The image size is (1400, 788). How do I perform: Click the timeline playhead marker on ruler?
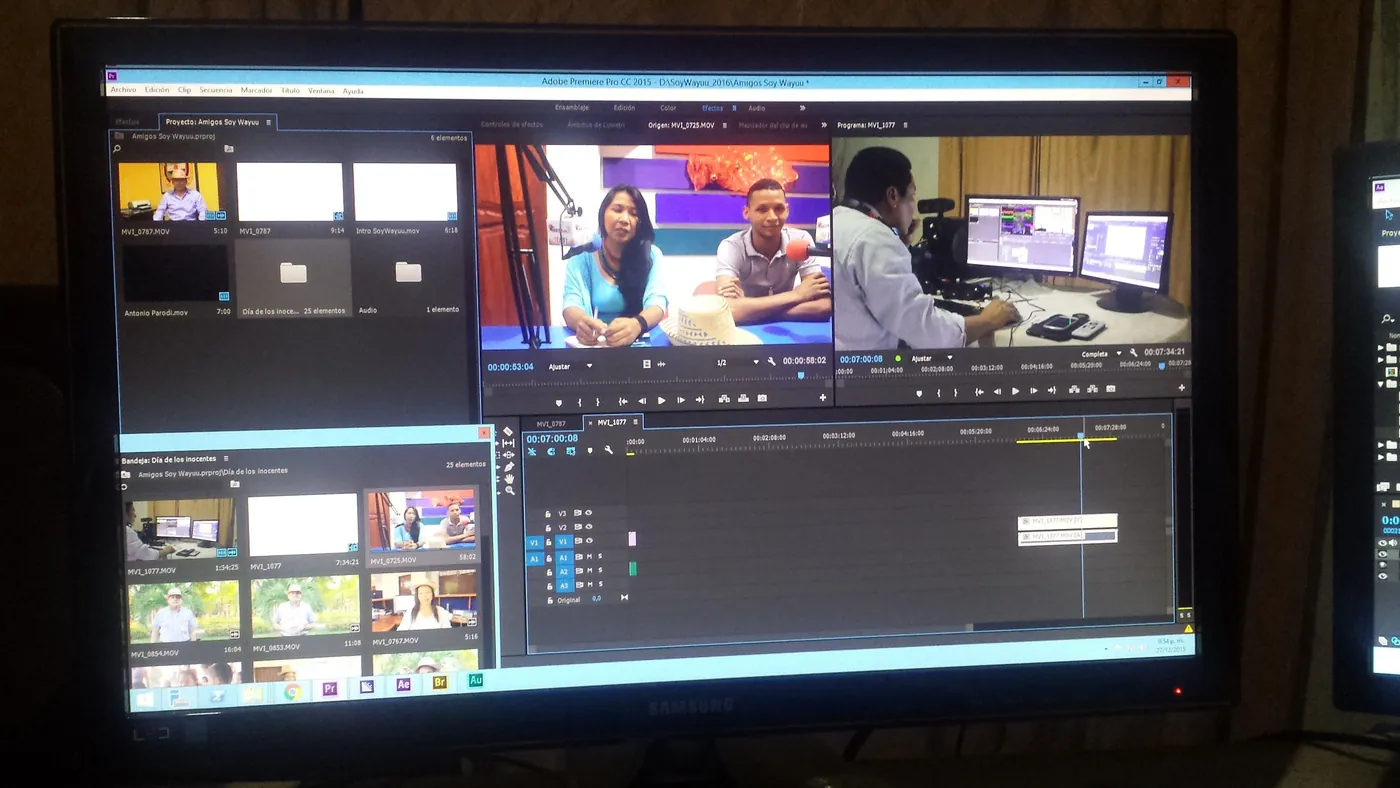(x=1081, y=436)
